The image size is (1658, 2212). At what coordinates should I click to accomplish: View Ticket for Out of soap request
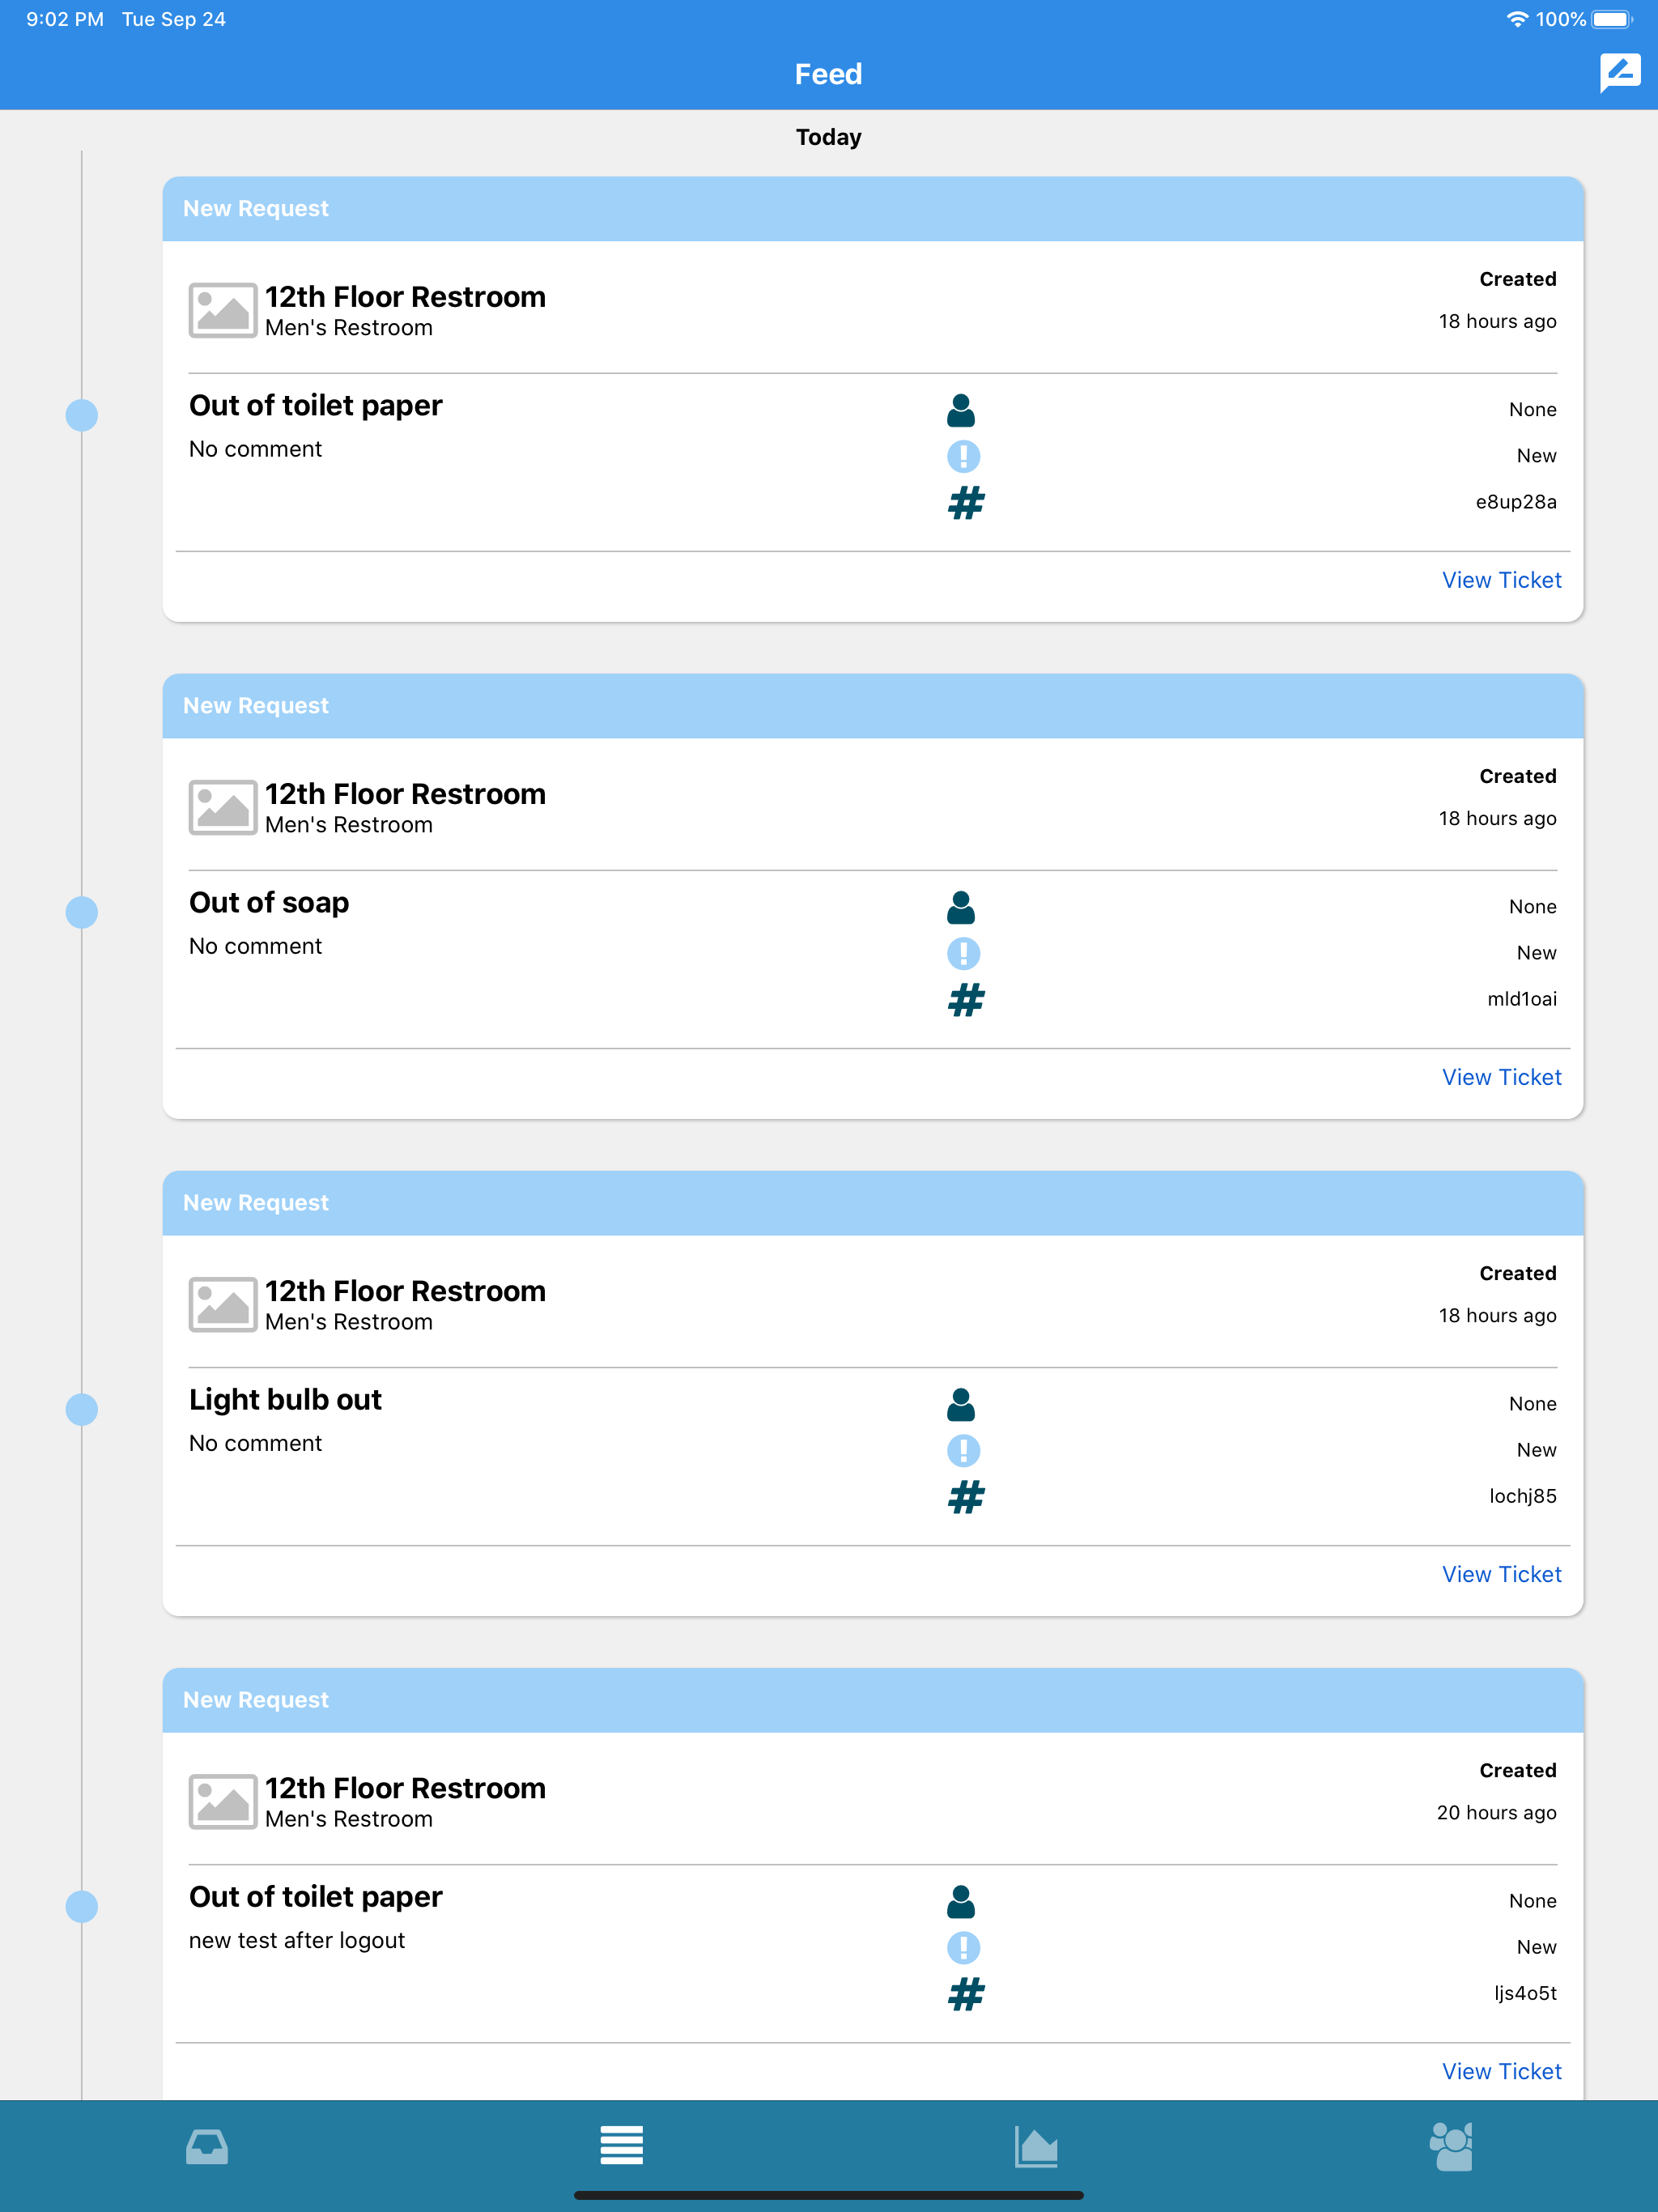click(x=1501, y=1077)
